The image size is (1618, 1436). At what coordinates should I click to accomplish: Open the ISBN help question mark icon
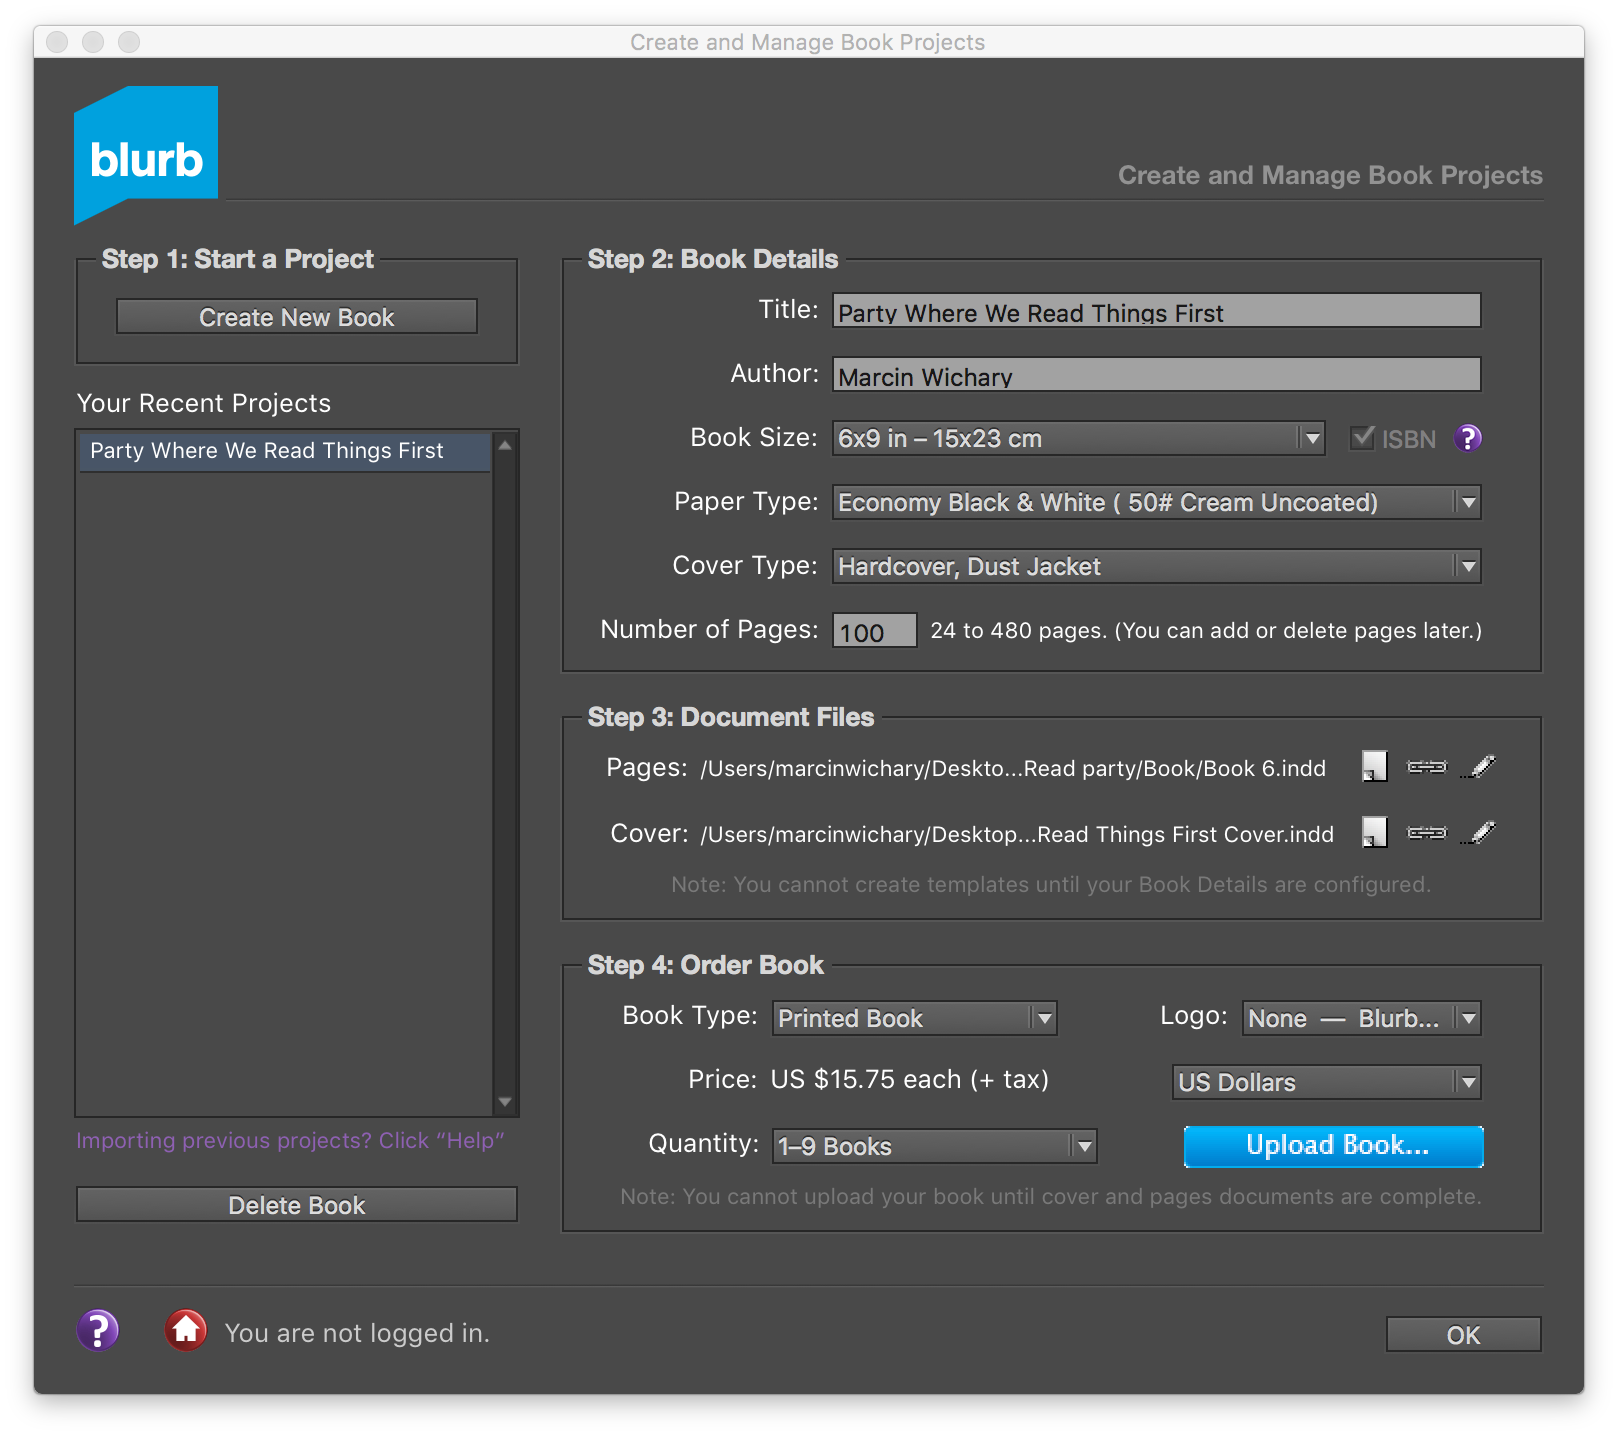[x=1468, y=438]
